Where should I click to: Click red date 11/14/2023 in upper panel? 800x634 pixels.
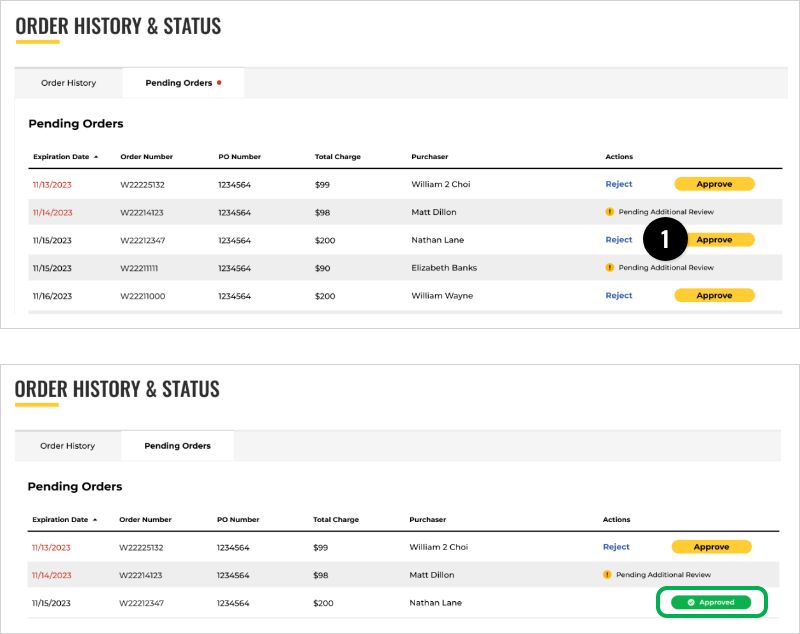click(x=53, y=213)
